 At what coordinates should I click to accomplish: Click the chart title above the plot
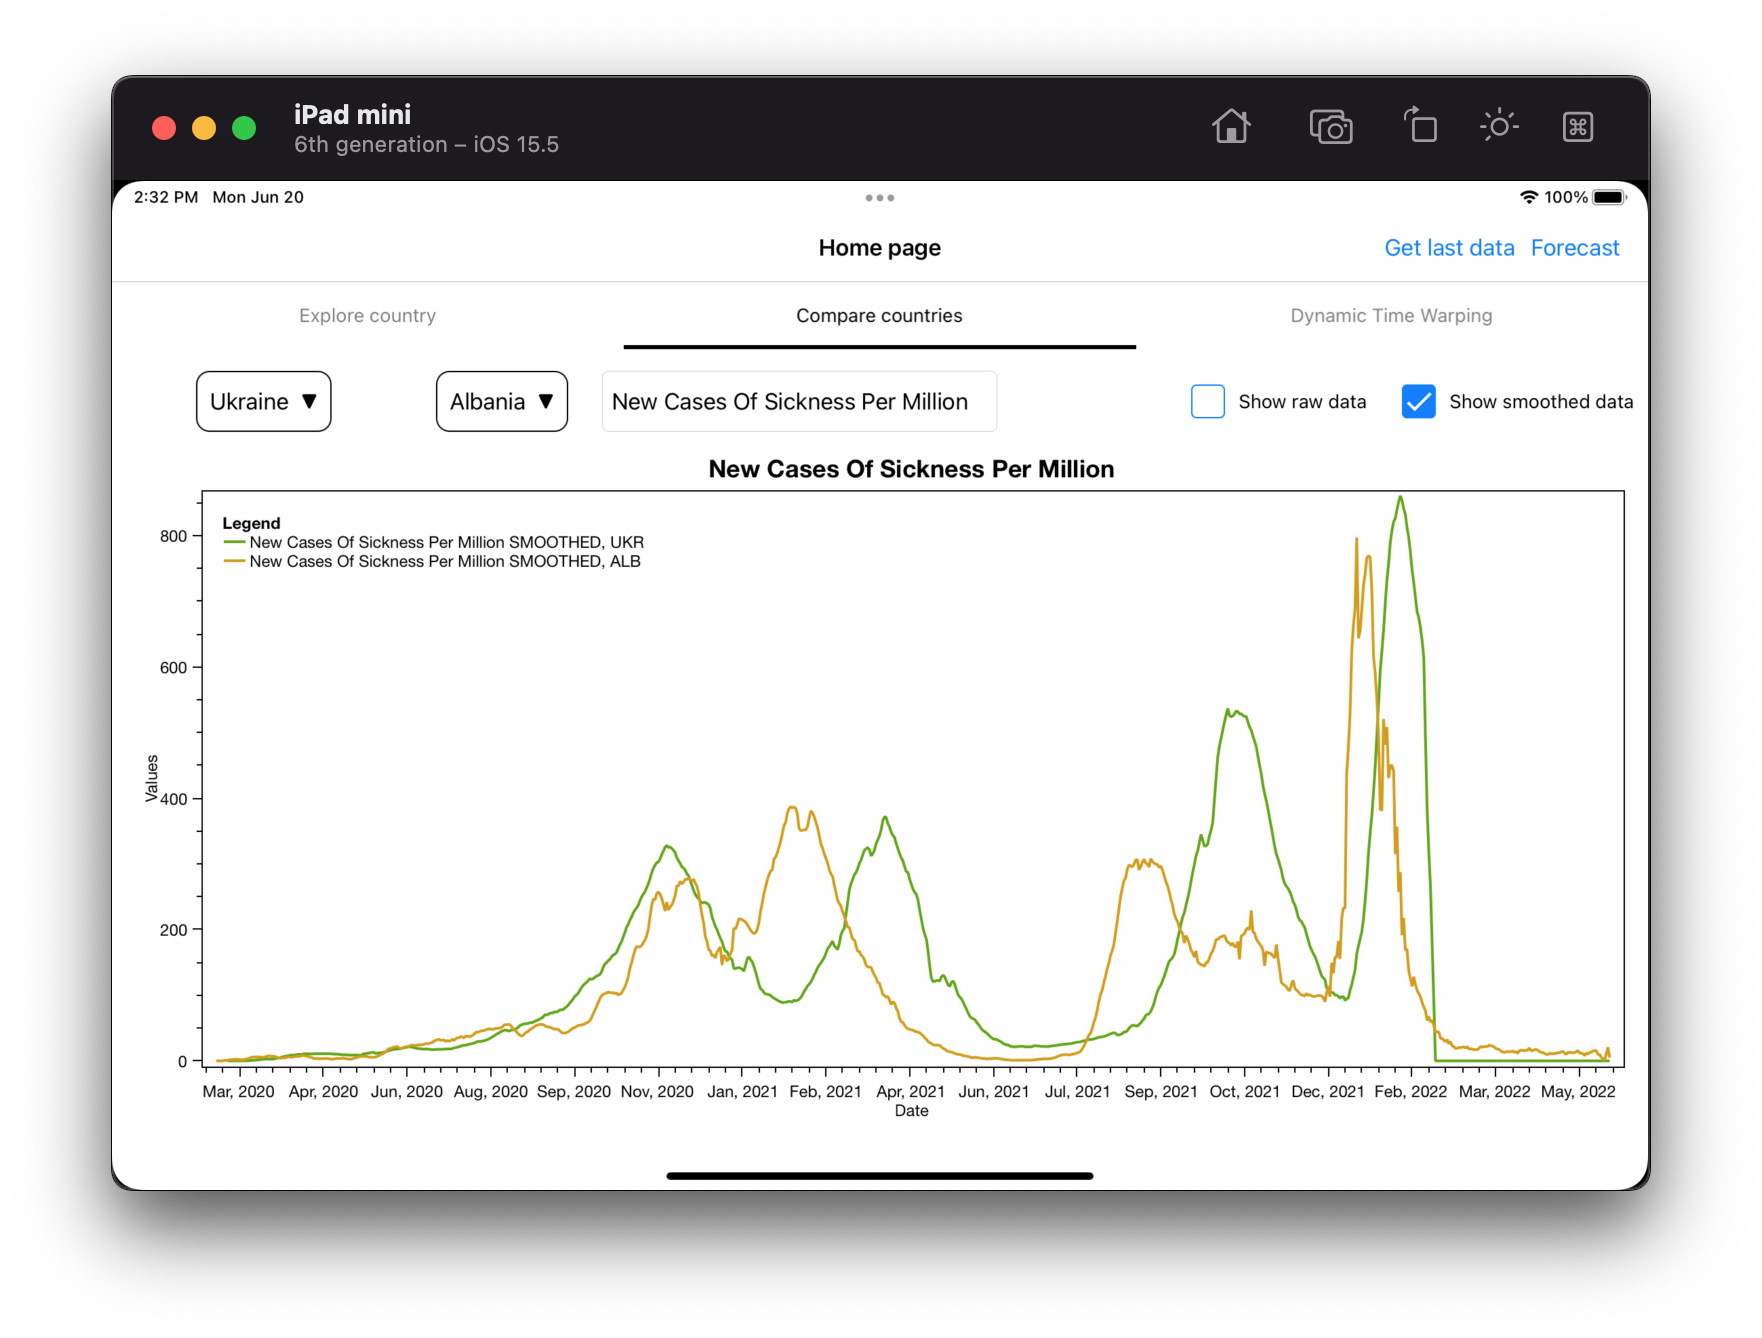[911, 469]
